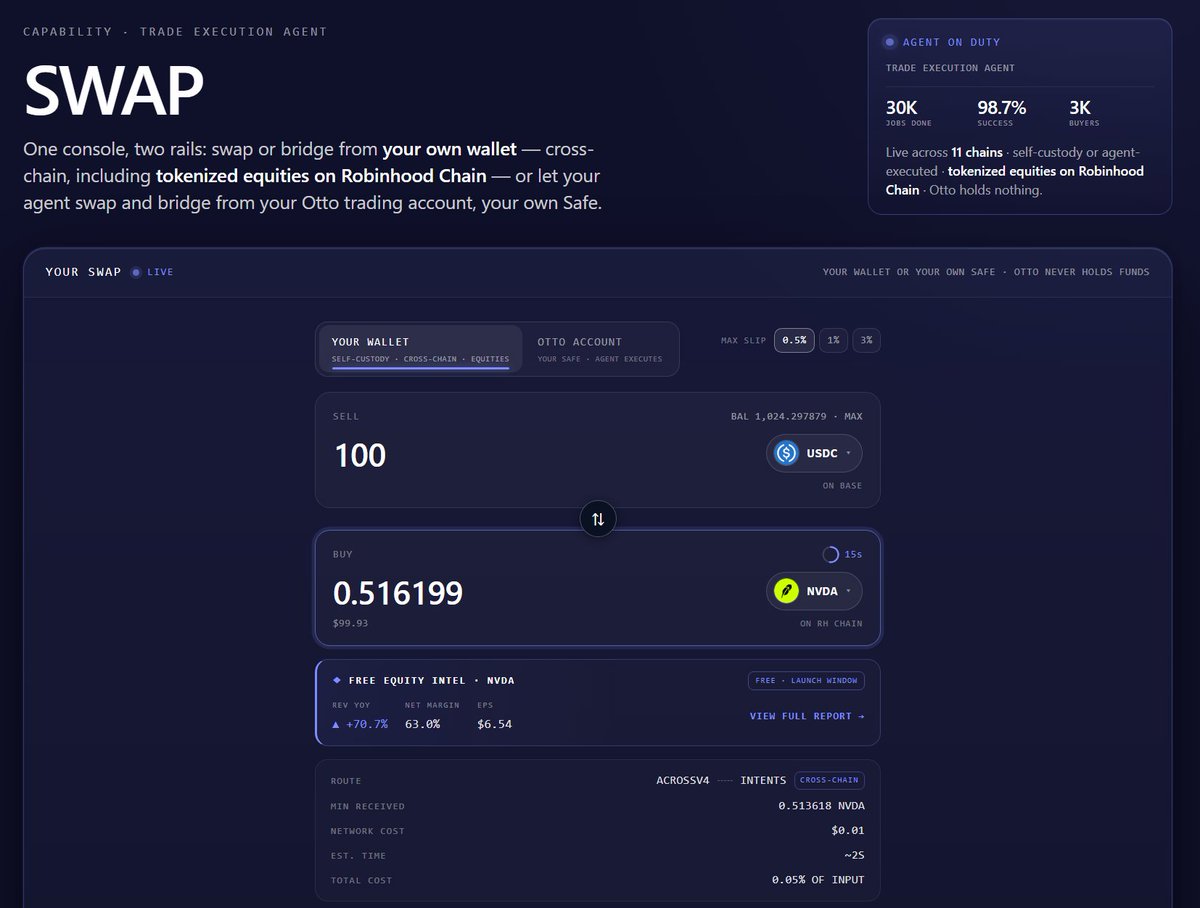1200x908 pixels.
Task: Click the INTENTS route text
Action: pyautogui.click(x=763, y=780)
